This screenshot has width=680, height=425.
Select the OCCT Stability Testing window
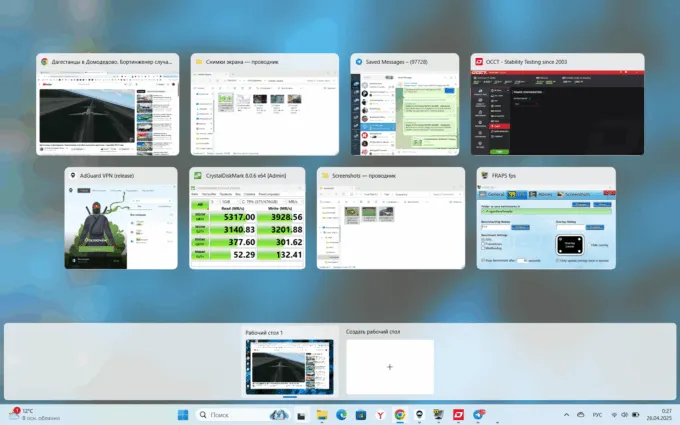pyautogui.click(x=557, y=111)
